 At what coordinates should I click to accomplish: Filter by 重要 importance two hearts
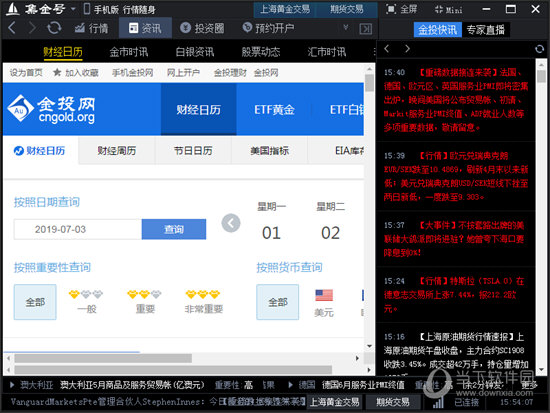click(145, 301)
